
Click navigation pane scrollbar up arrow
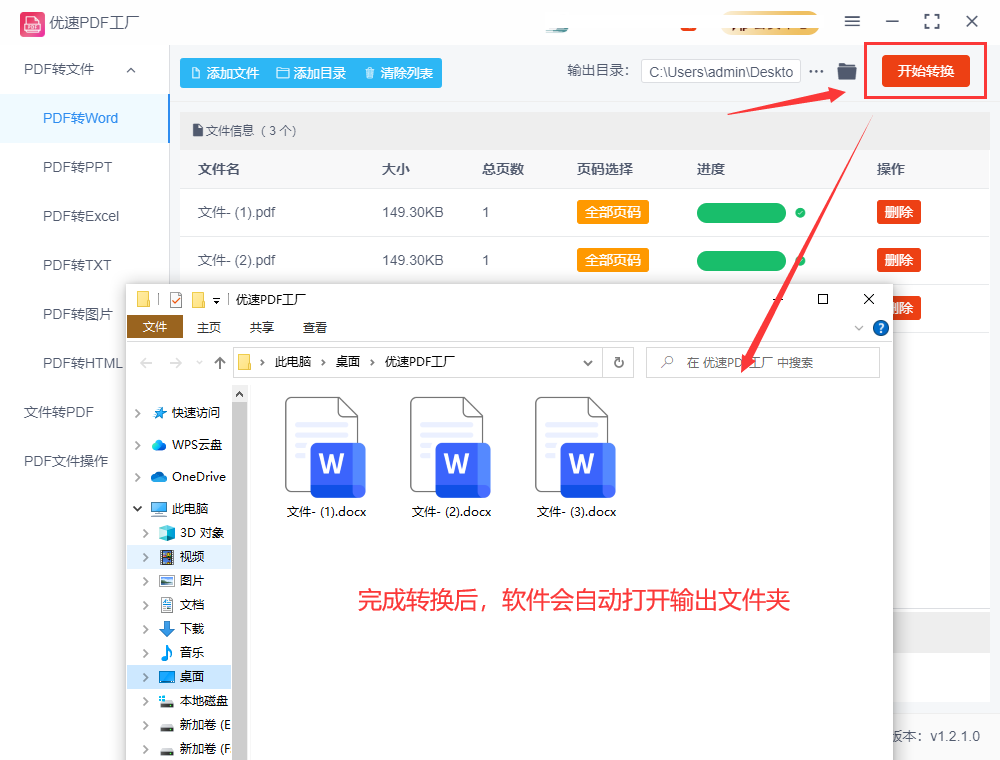click(x=240, y=394)
